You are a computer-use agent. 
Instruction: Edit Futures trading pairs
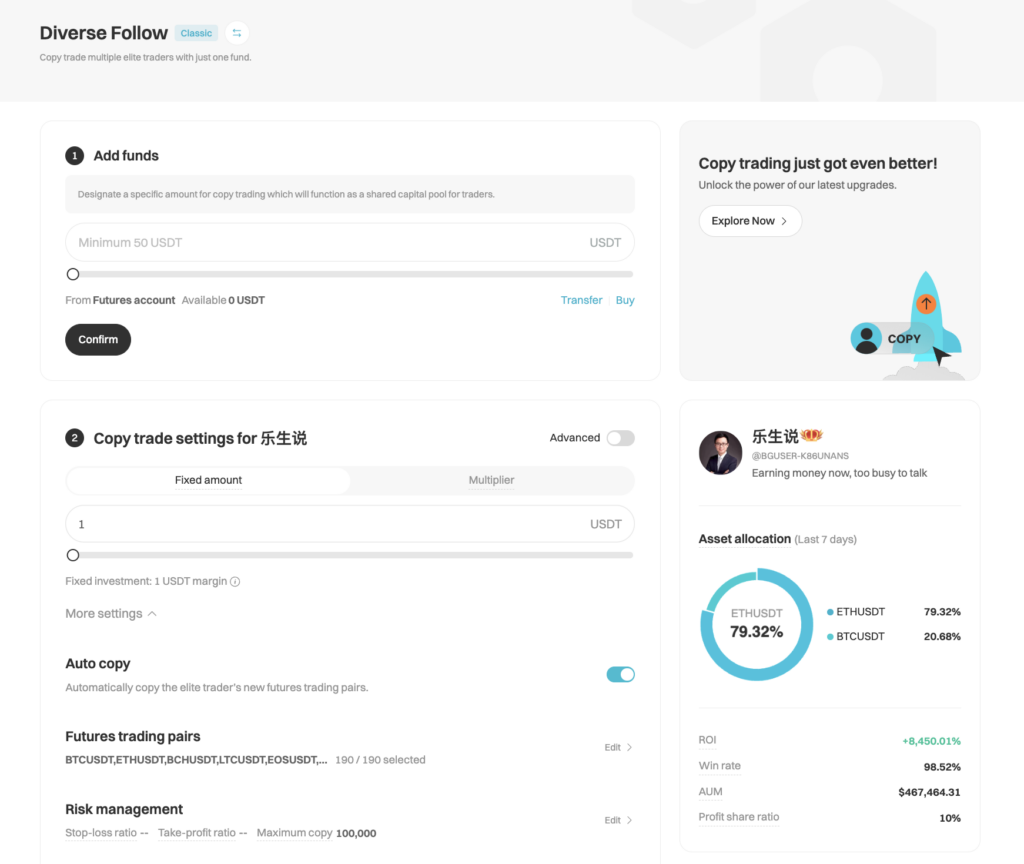(x=618, y=747)
